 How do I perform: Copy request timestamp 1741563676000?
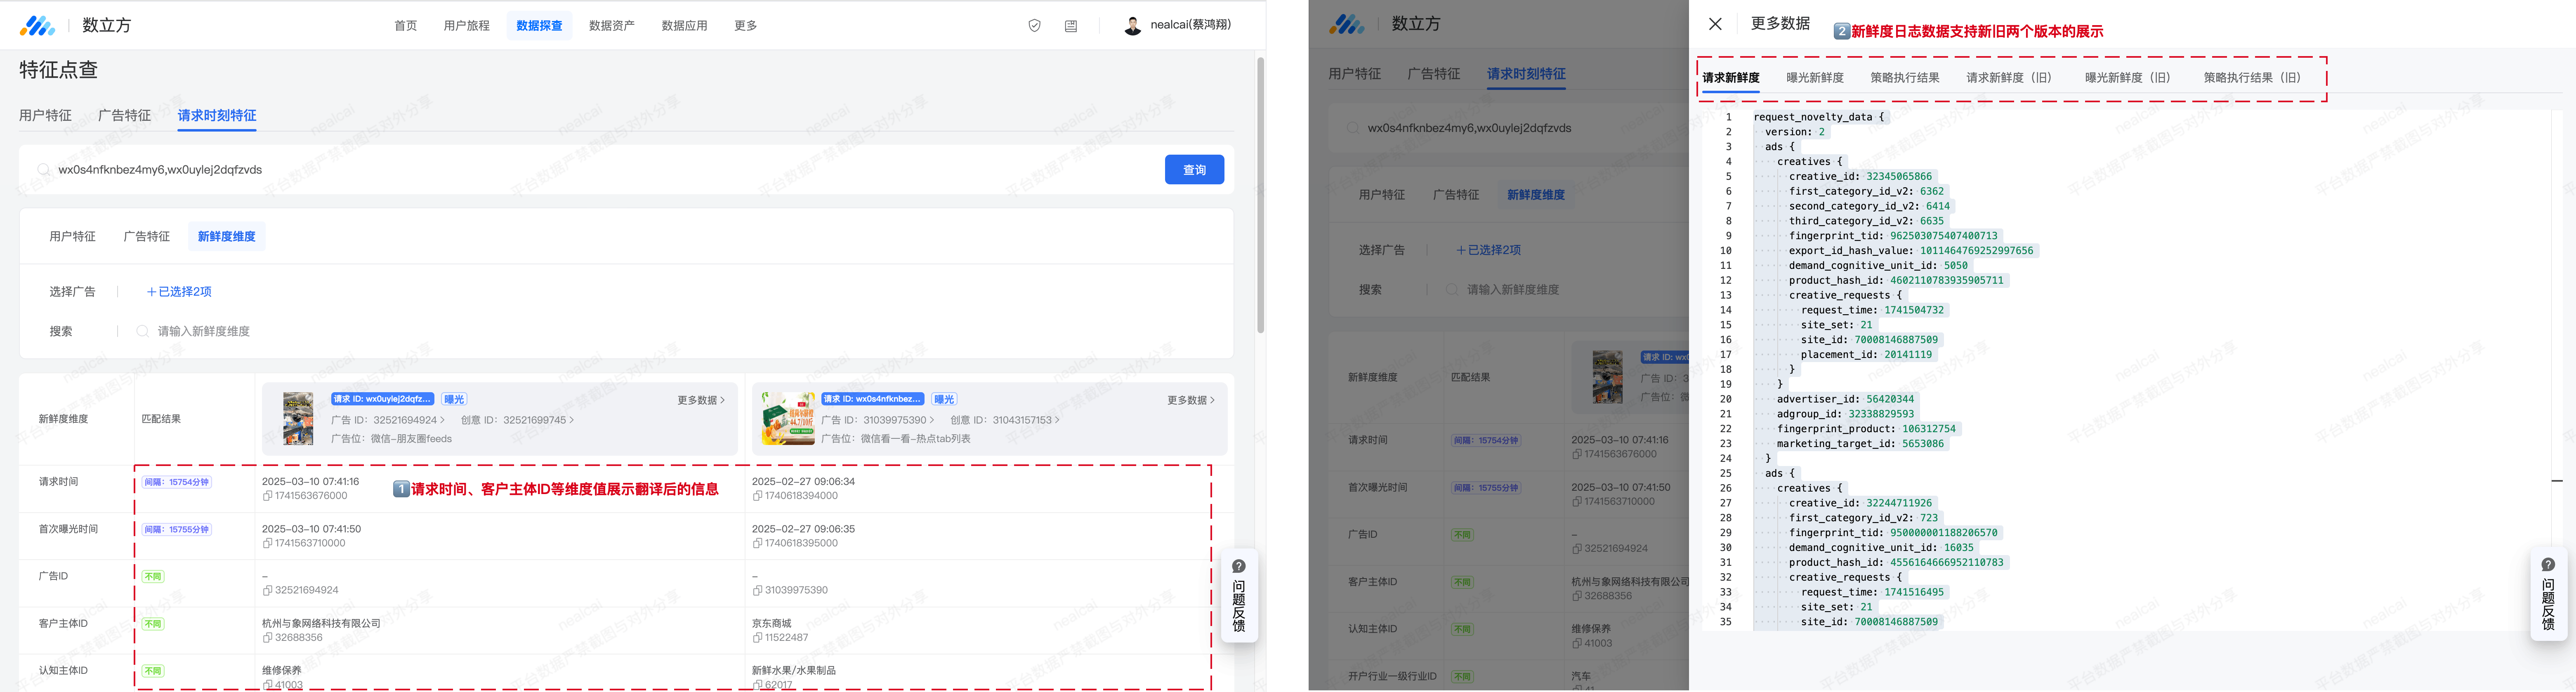click(268, 496)
